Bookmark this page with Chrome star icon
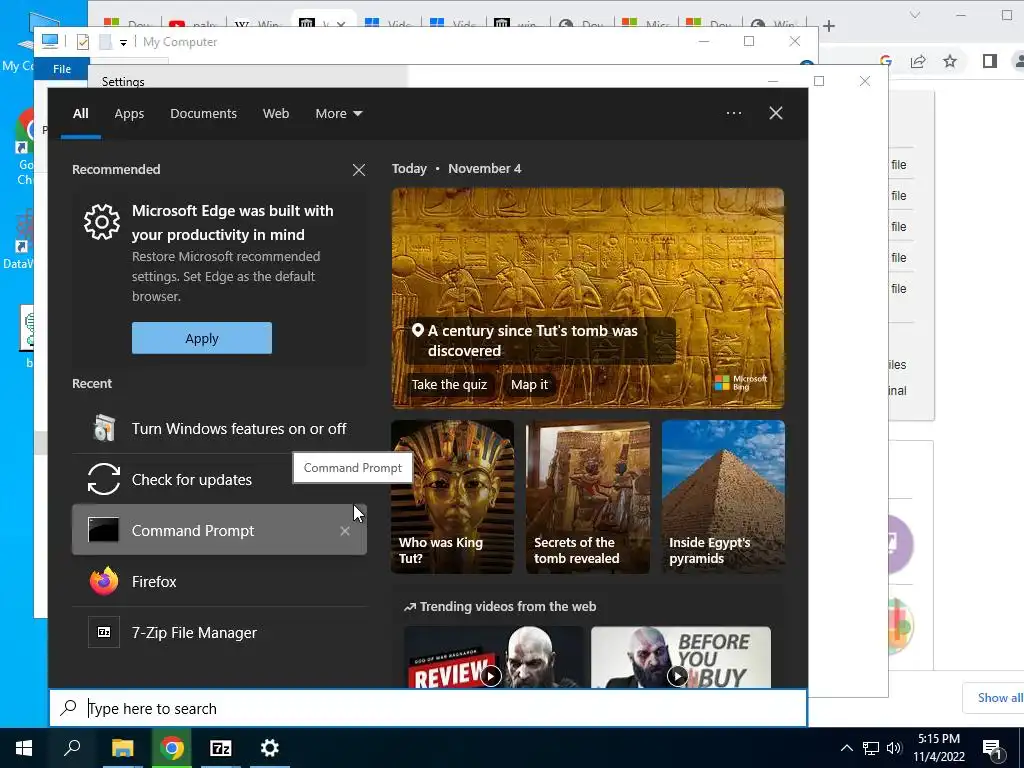The width and height of the screenshot is (1024, 768). coord(950,61)
